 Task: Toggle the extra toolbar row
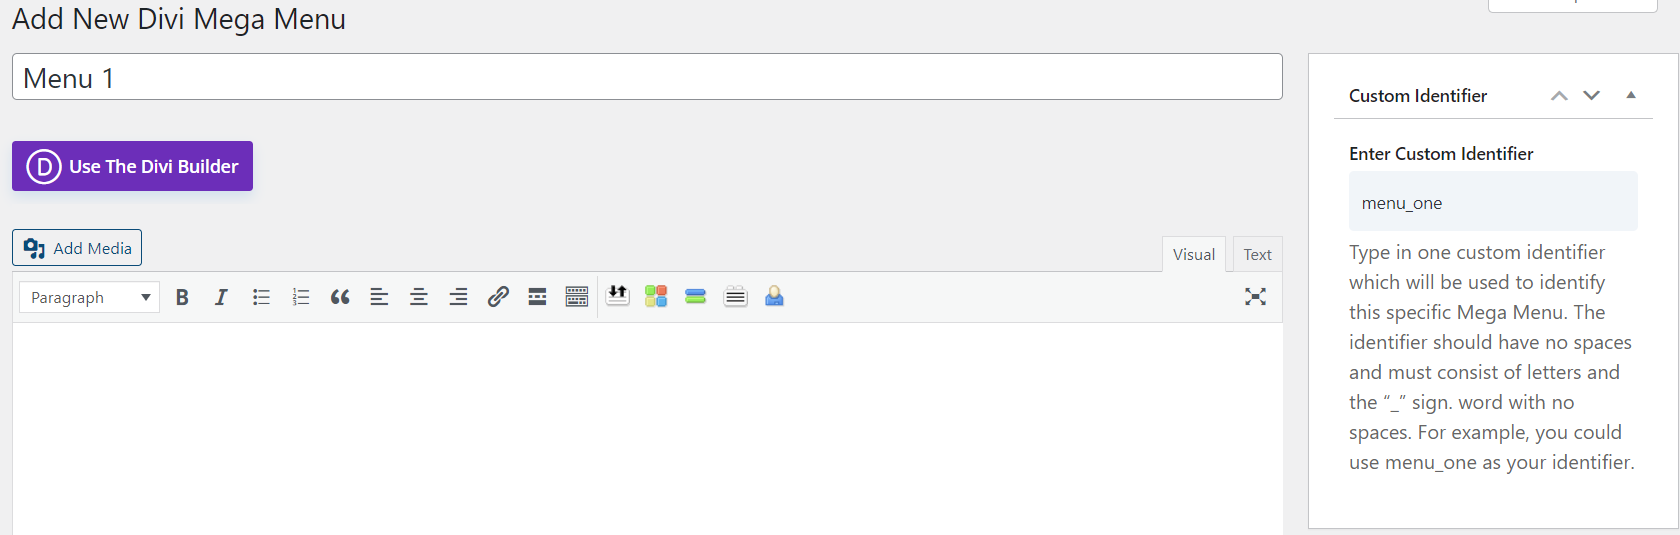click(x=577, y=297)
